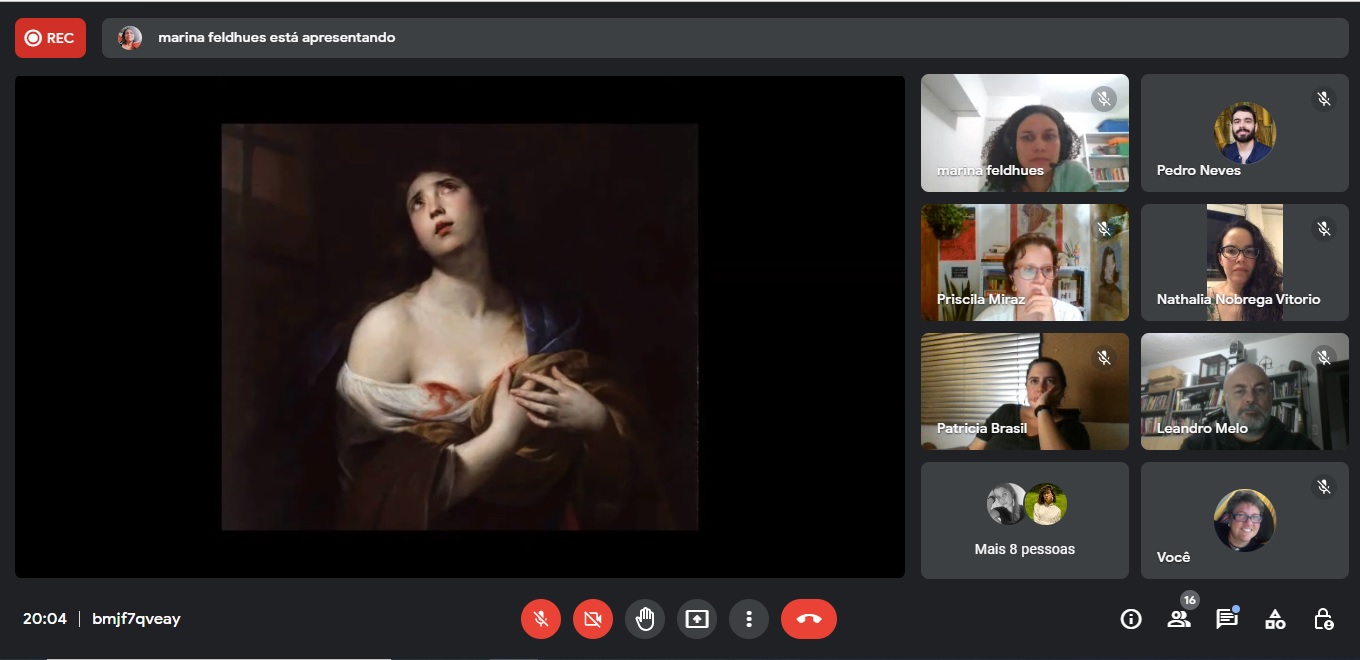Start presenting your screen
Viewport: 1360px width, 660px height.
click(697, 619)
